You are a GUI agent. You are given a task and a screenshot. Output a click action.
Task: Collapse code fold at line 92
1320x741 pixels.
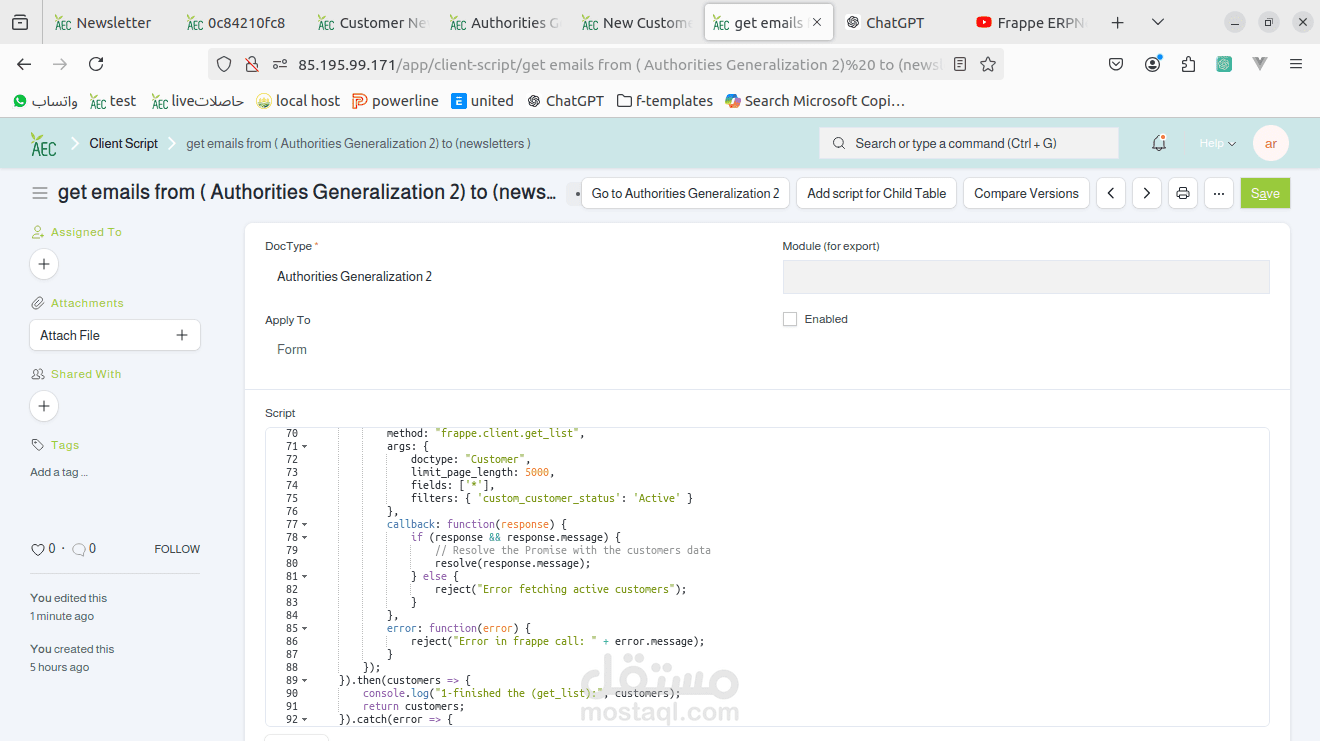point(304,720)
